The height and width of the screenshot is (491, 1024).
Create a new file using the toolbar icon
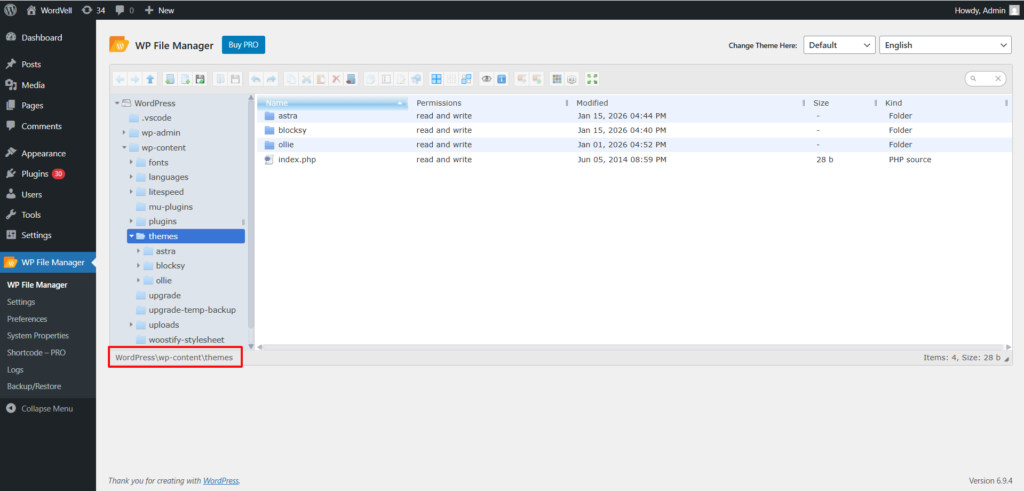click(x=185, y=79)
